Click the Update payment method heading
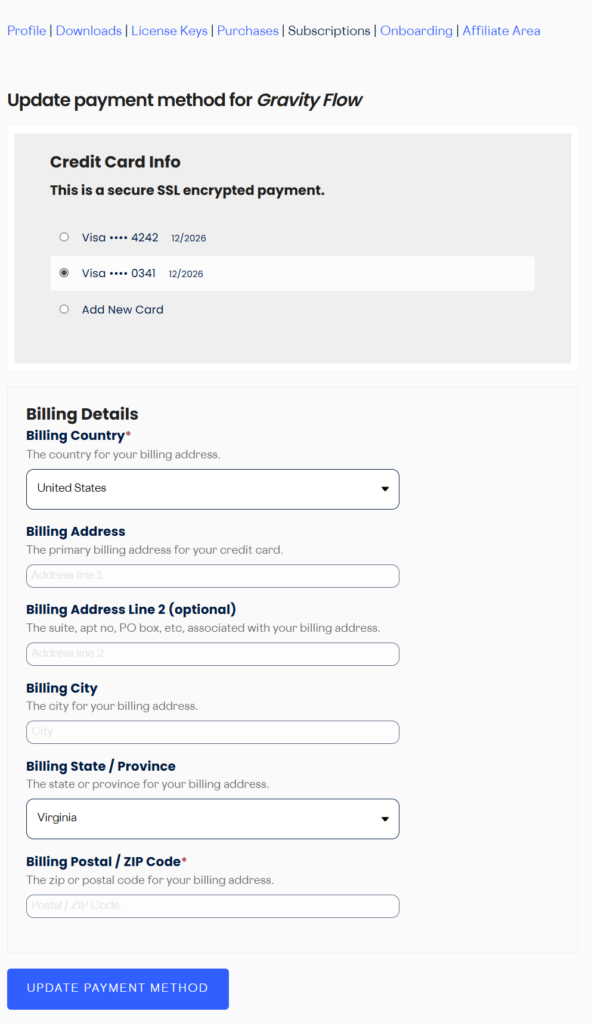592x1024 pixels. [x=185, y=100]
